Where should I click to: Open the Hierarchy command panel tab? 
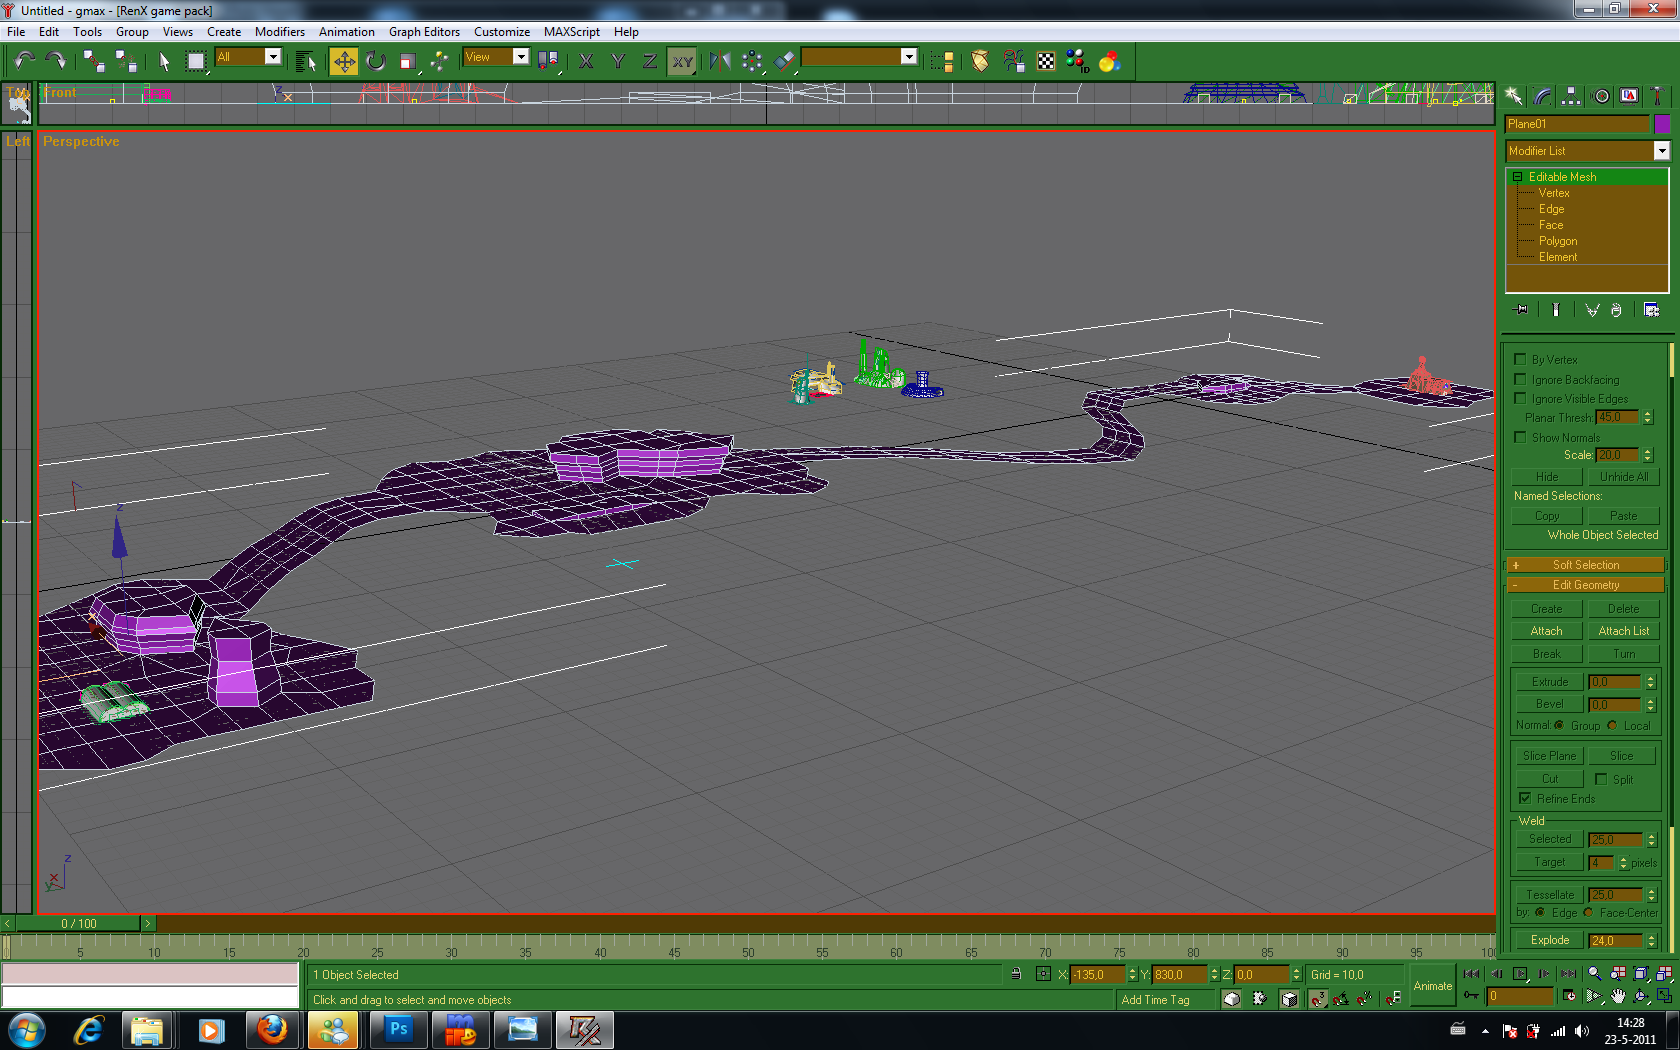1572,96
